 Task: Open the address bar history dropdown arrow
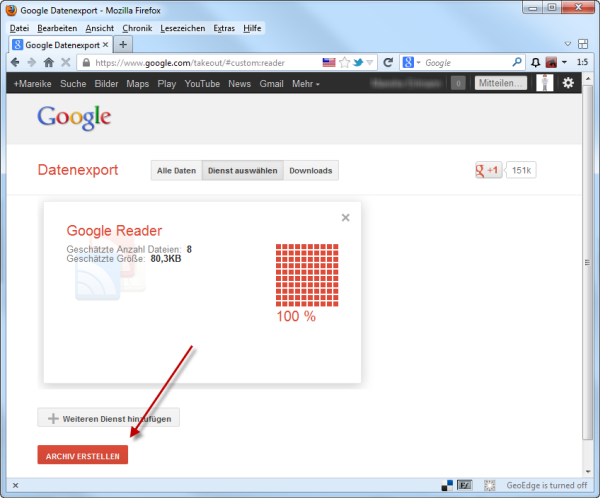370,62
